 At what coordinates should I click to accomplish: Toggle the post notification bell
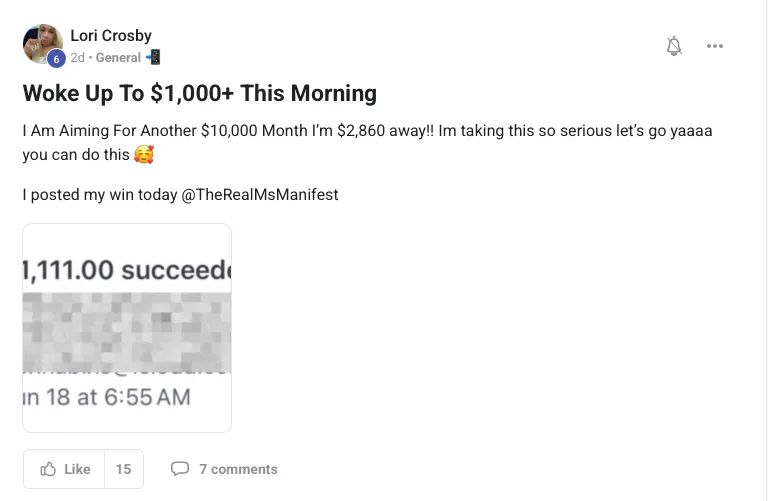point(674,46)
